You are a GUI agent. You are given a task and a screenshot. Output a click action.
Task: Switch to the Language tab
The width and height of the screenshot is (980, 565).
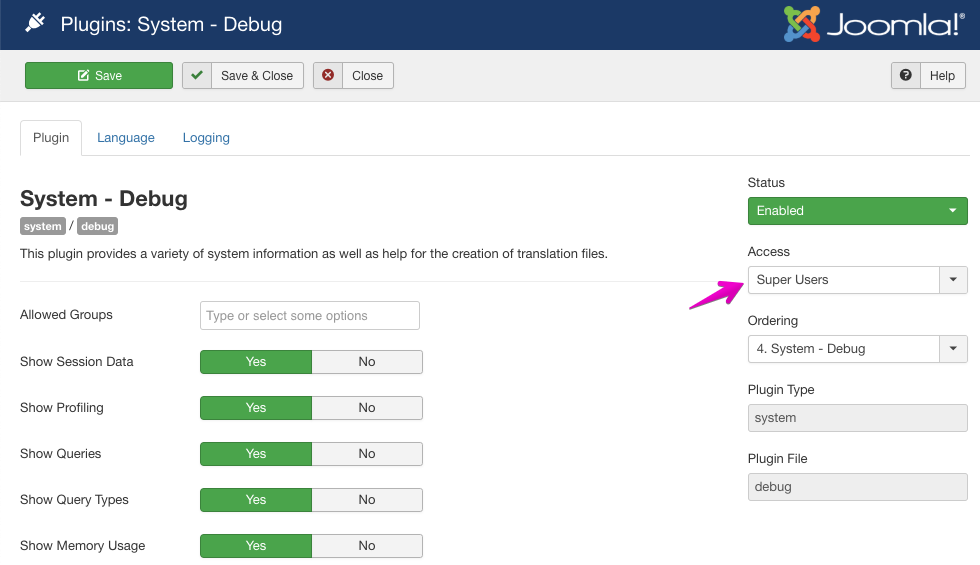pyautogui.click(x=126, y=138)
